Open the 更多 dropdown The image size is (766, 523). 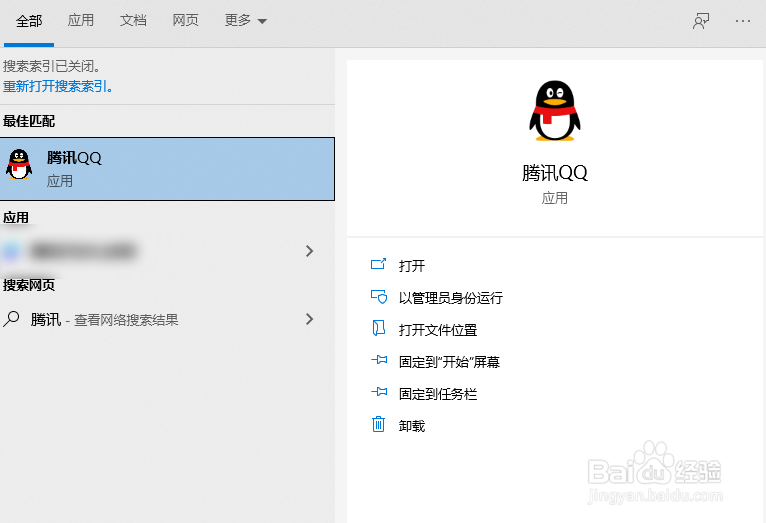(245, 20)
